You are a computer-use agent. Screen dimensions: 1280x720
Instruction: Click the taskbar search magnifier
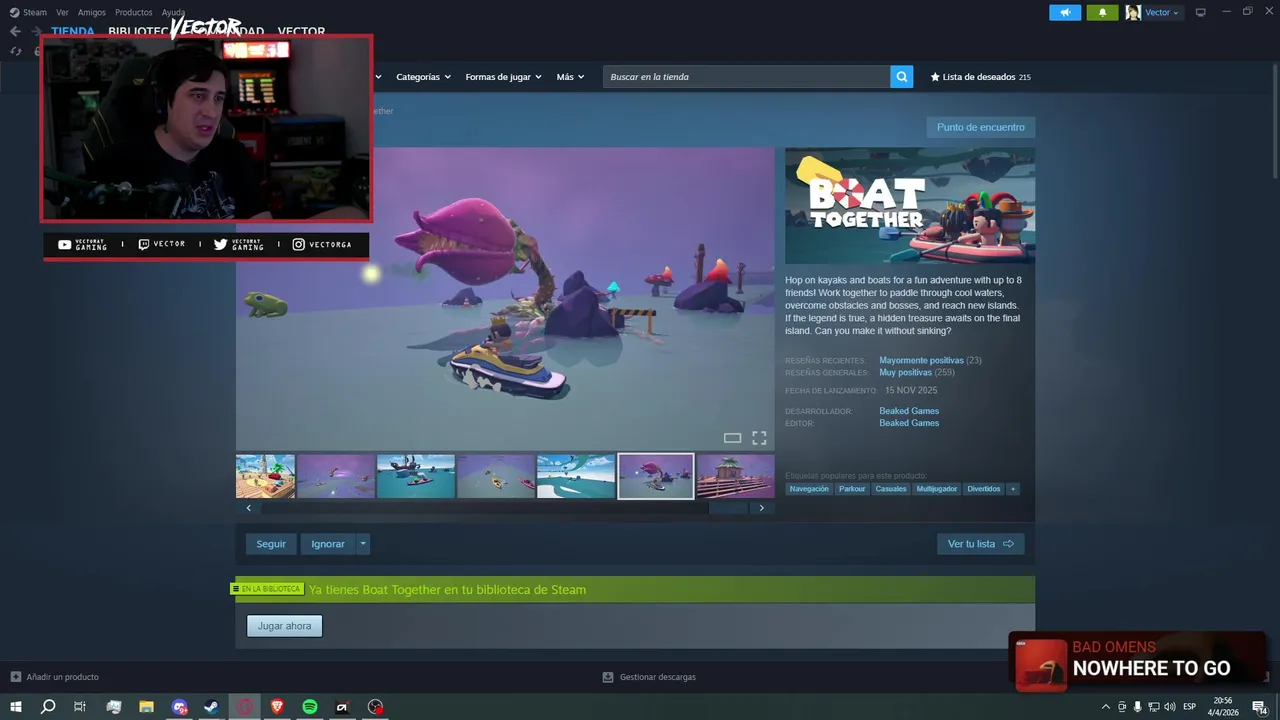(47, 707)
